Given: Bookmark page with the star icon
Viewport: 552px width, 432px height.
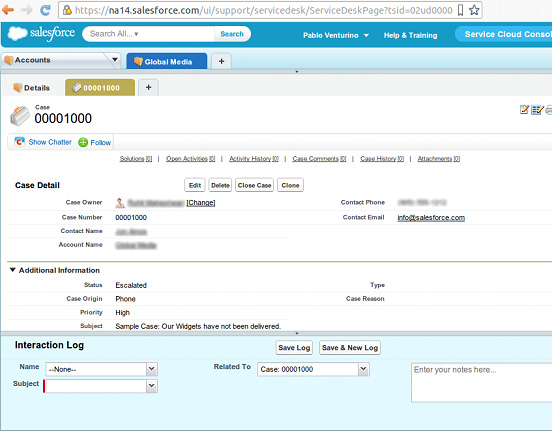Looking at the screenshot, I should (474, 10).
